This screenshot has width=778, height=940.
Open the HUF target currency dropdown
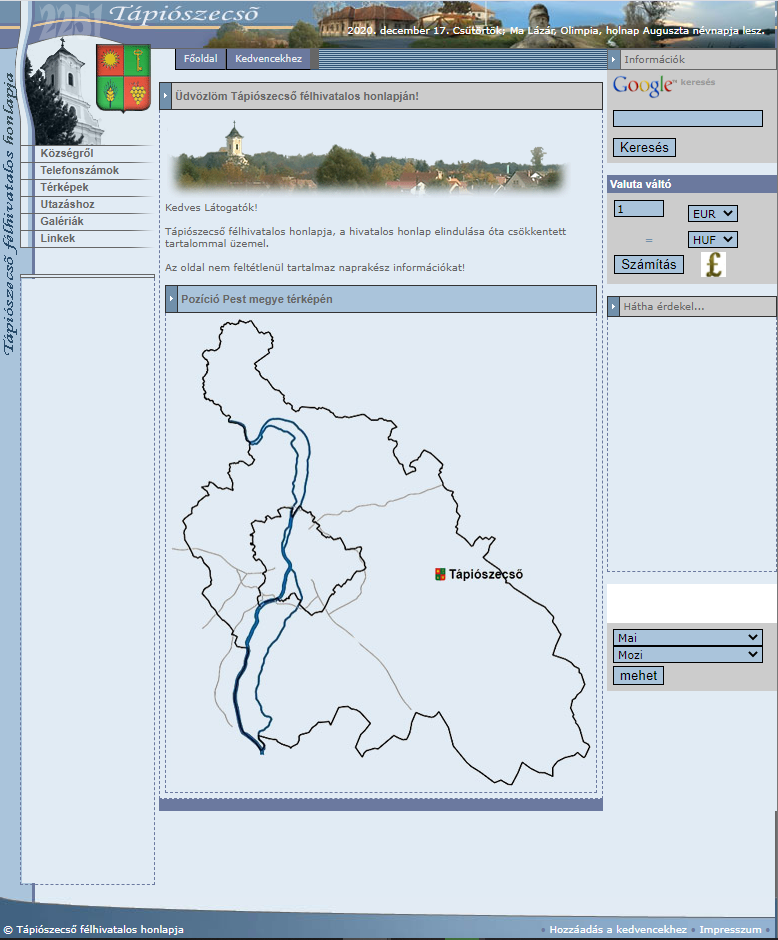(712, 240)
